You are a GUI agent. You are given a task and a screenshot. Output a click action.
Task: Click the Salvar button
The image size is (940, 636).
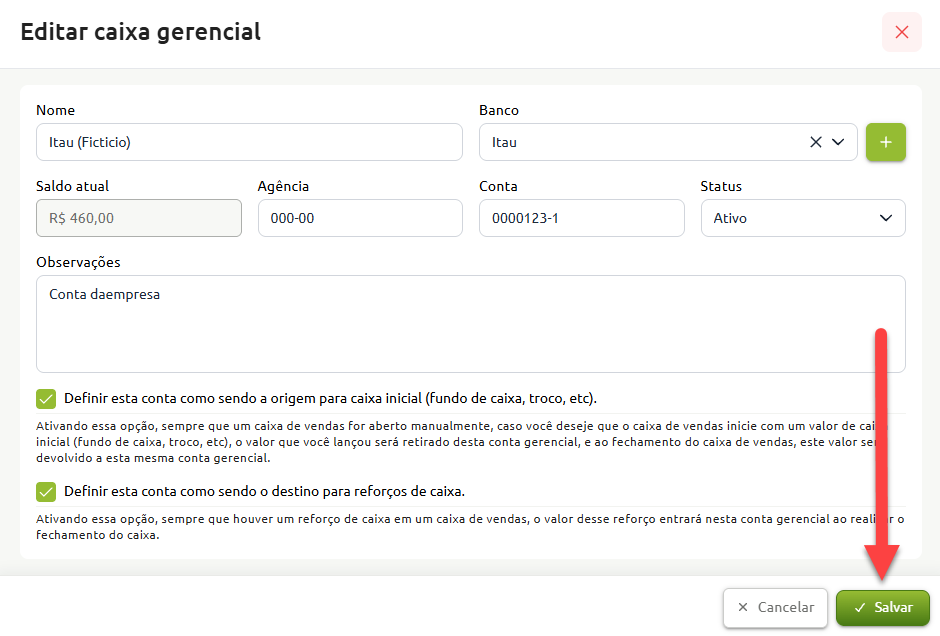[882, 607]
